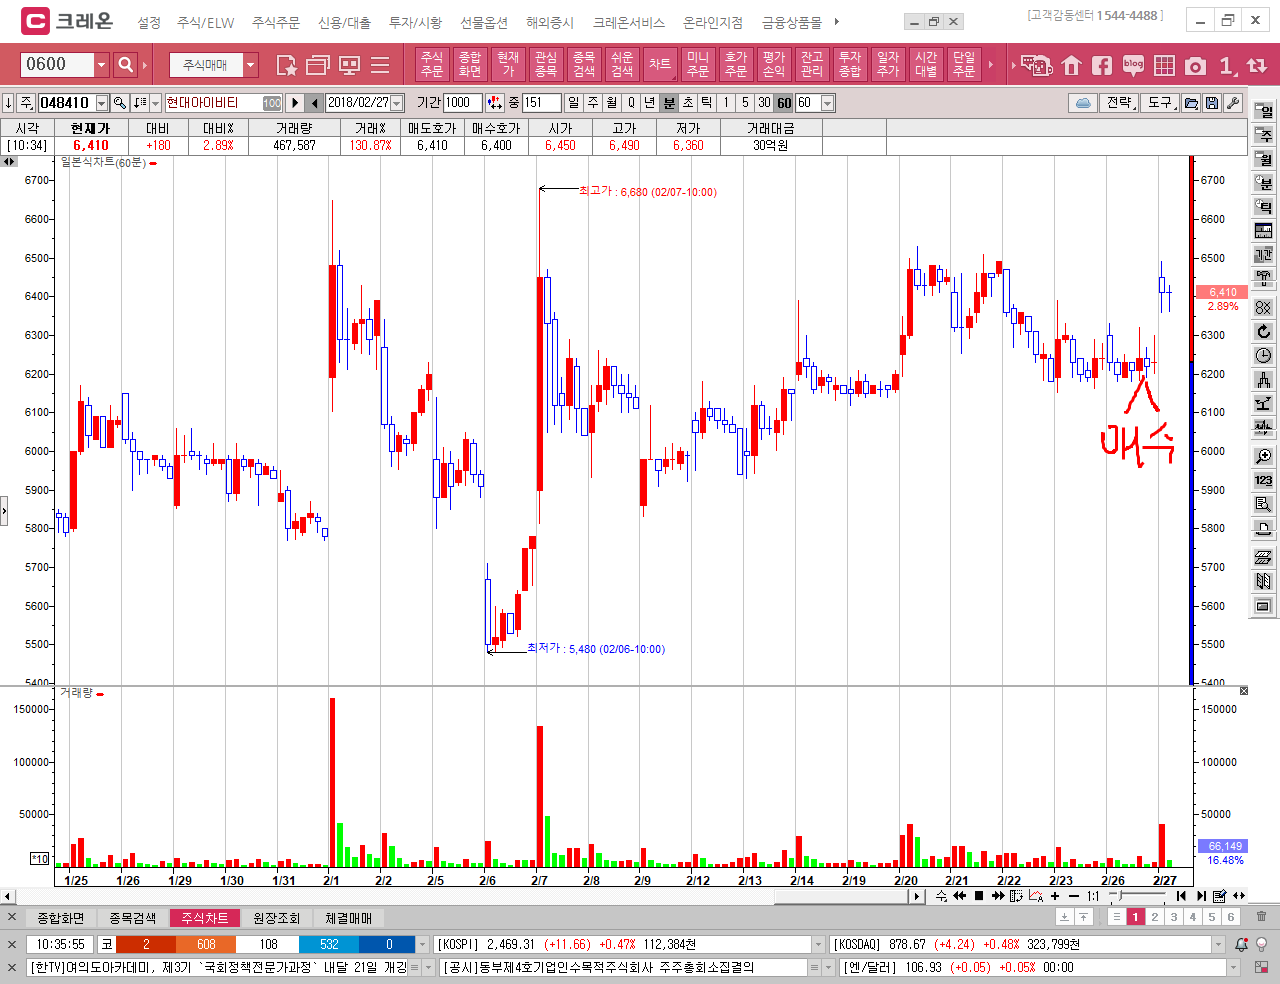Switch to the 종목검색 bottom tab
This screenshot has width=1280, height=984.
pyautogui.click(x=133, y=918)
